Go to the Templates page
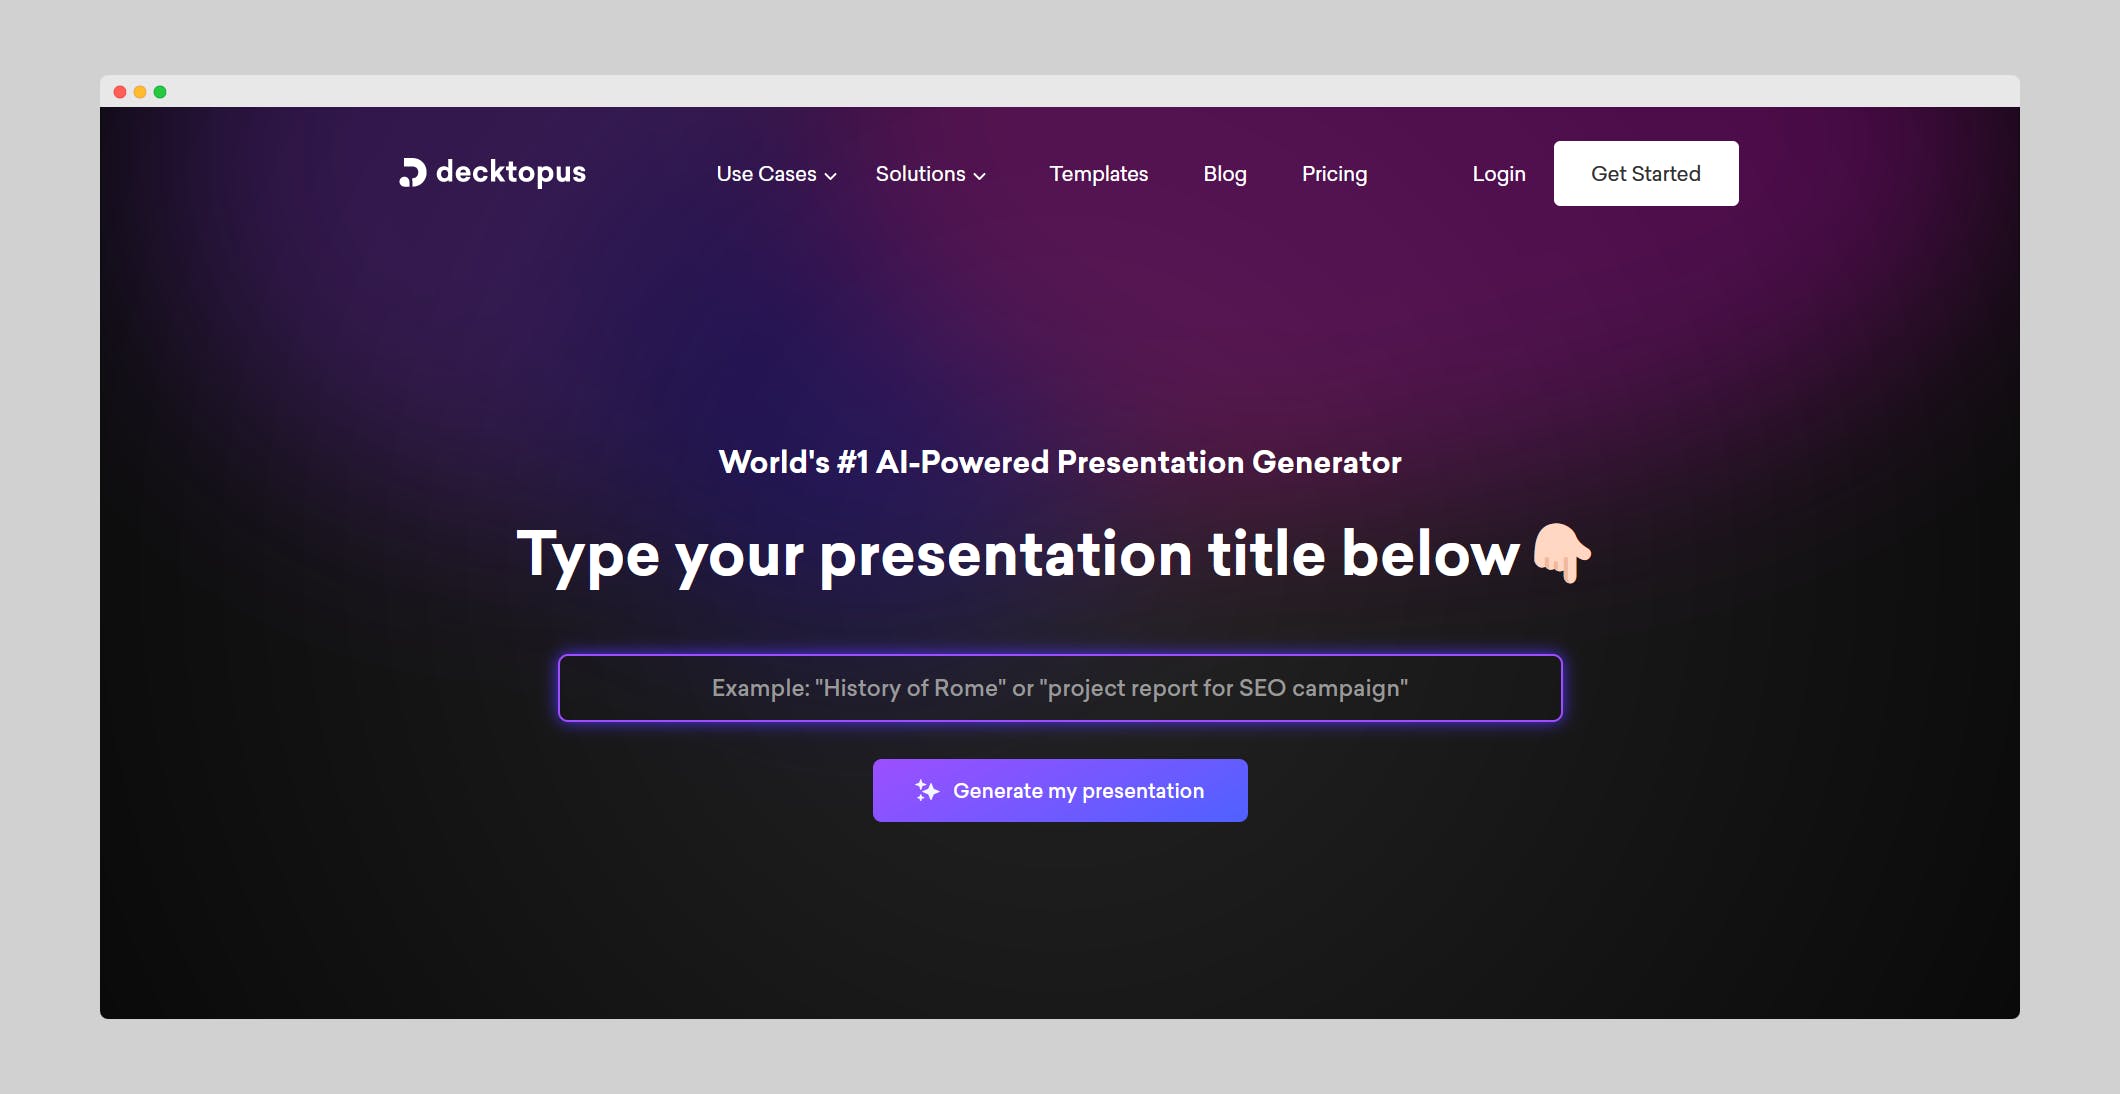Viewport: 2120px width, 1094px height. 1098,174
